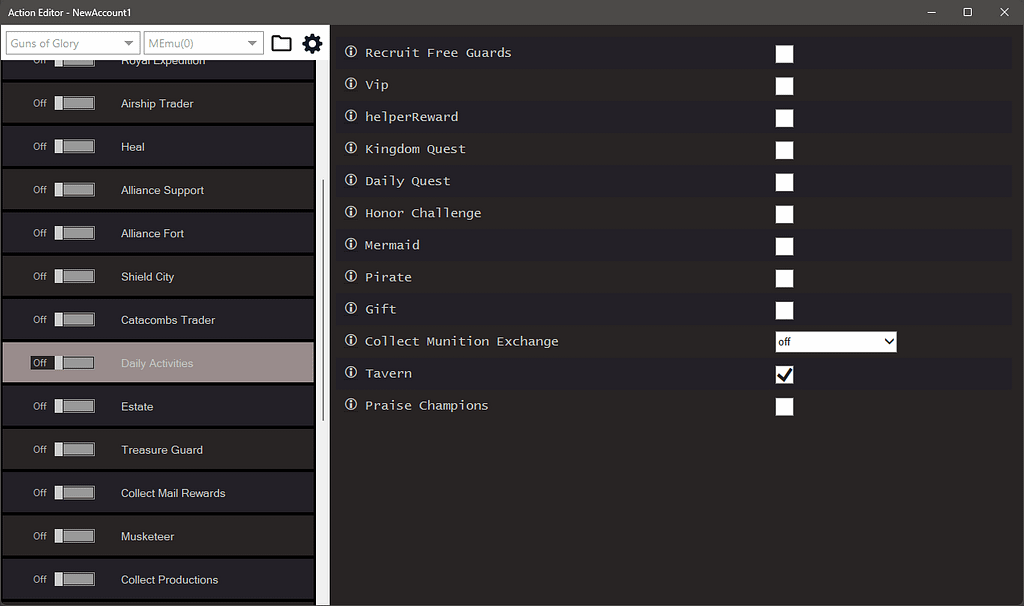Click the info icon beside Kingdom Quest
The height and width of the screenshot is (606, 1024).
coord(350,149)
